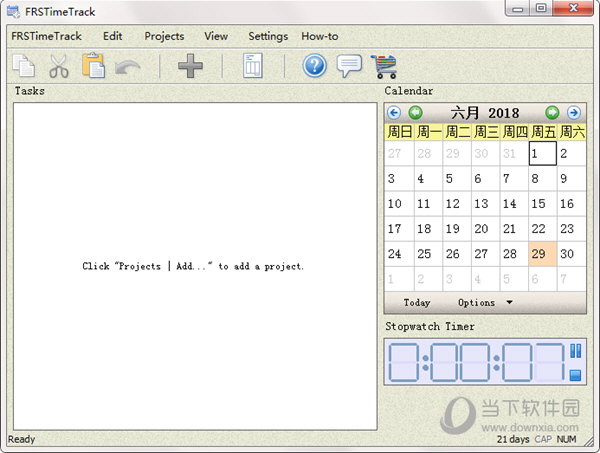Click inside the empty Tasks list area
The image size is (600, 453).
coord(195,266)
